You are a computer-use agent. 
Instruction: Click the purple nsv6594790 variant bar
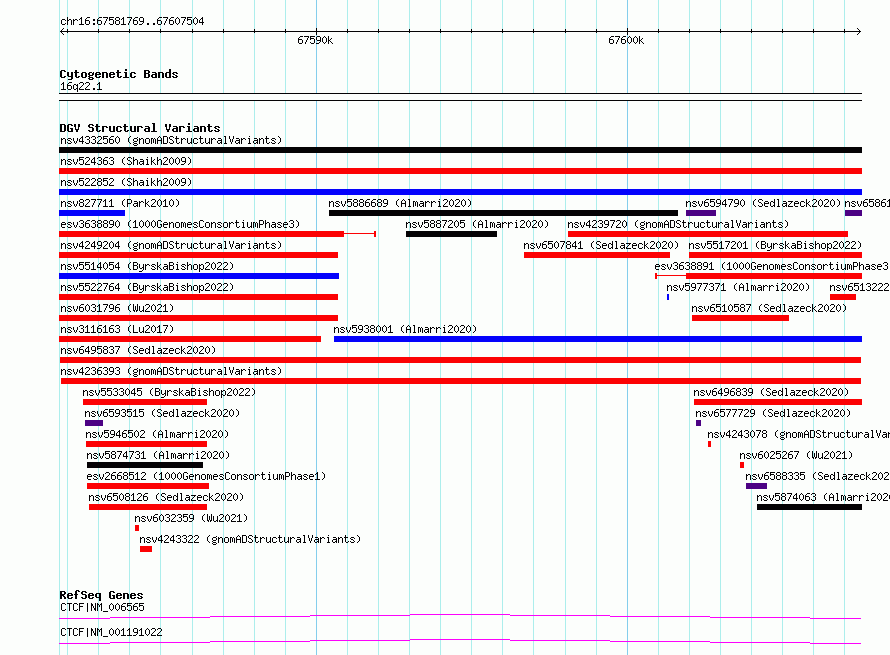pos(701,213)
